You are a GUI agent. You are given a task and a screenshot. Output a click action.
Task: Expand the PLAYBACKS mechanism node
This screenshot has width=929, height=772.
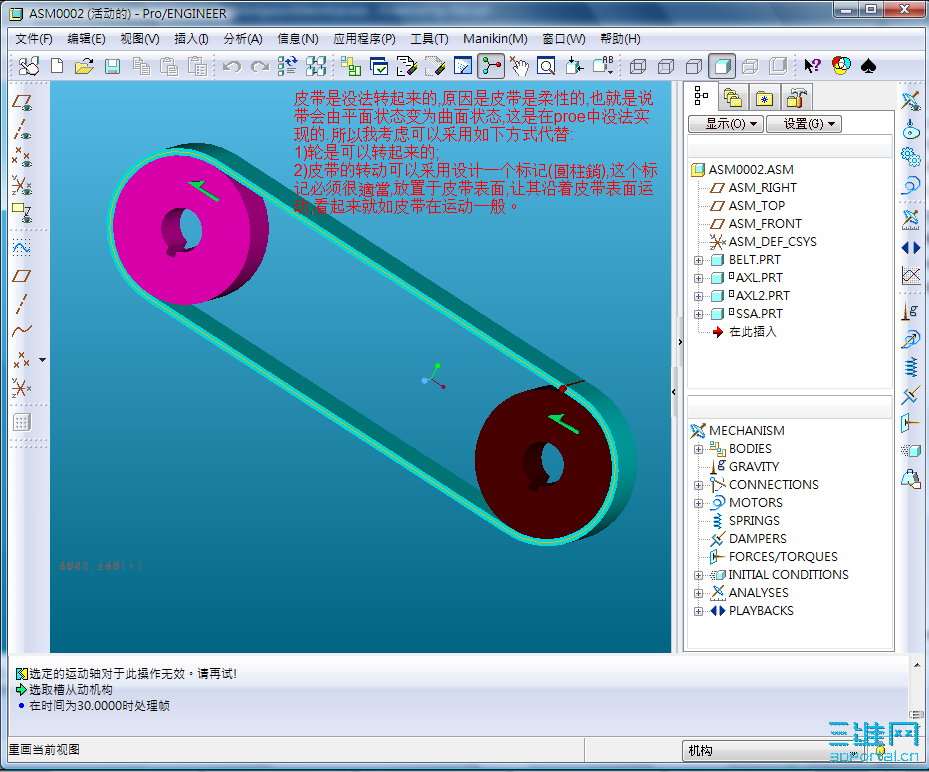[699, 611]
